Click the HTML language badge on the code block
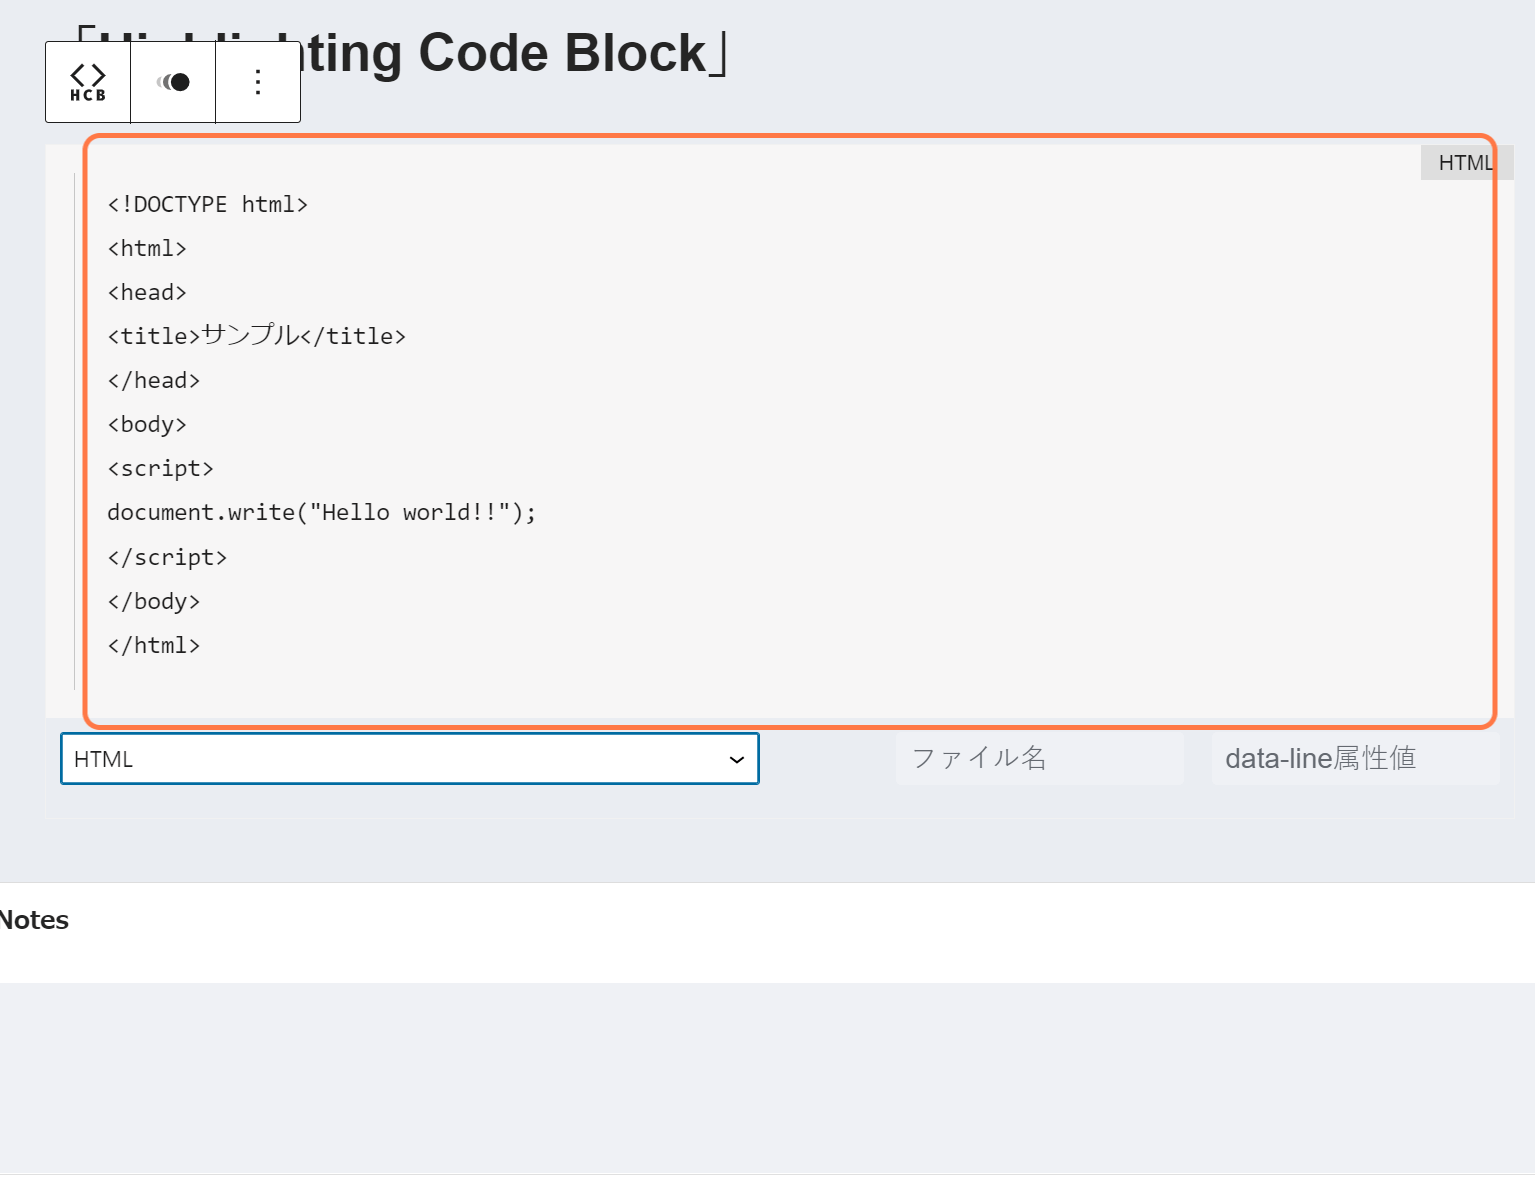1535x1181 pixels. [1465, 163]
